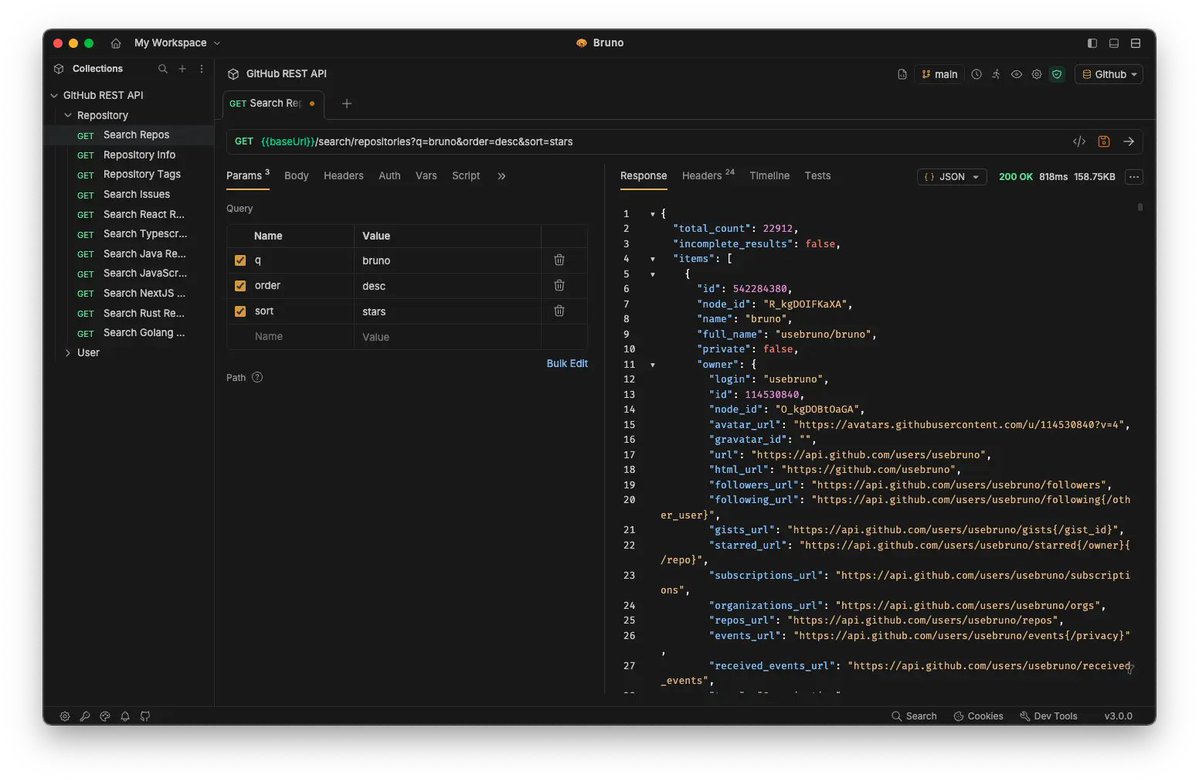This screenshot has height=782, width=1199.
Task: Open preferences gear in status bar
Action: 65,716
